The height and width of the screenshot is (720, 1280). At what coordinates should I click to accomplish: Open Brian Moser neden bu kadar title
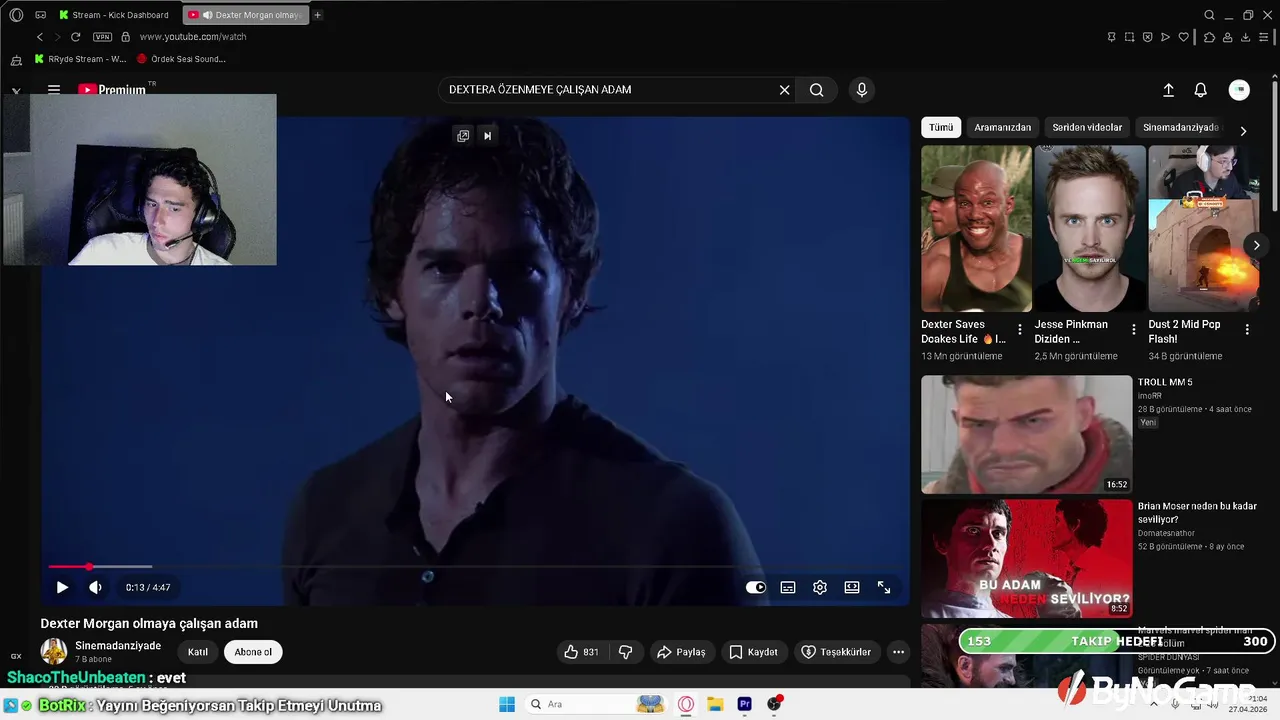click(x=1197, y=513)
